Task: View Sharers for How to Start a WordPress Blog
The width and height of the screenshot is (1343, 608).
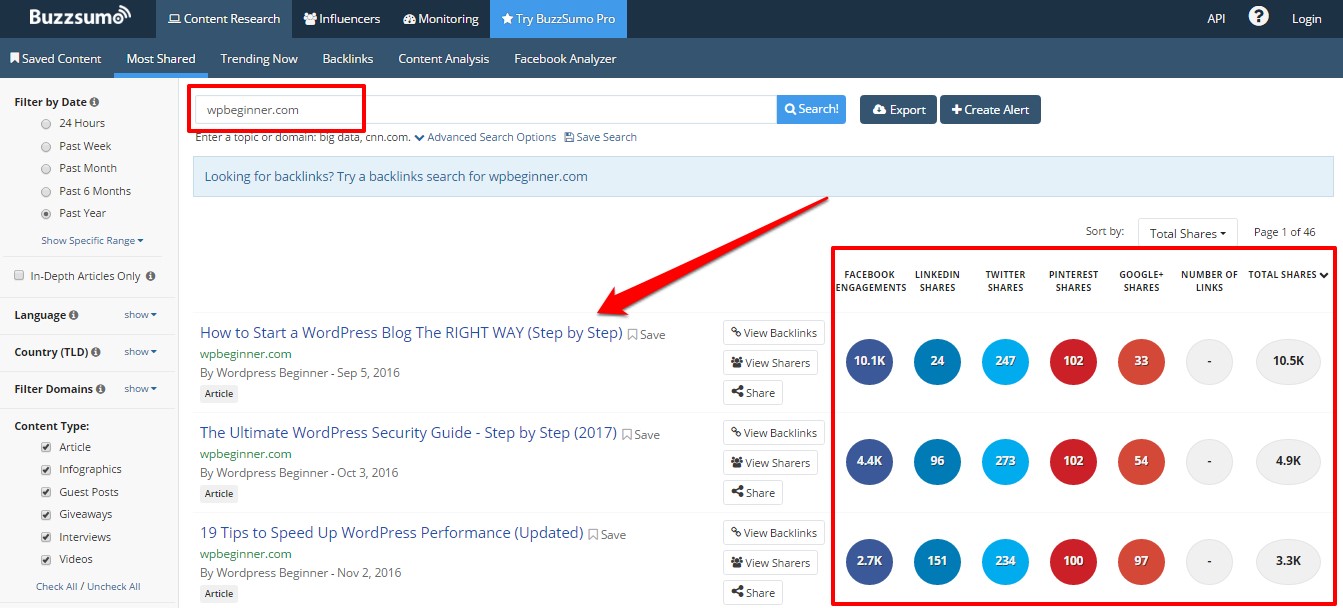Action: click(770, 363)
